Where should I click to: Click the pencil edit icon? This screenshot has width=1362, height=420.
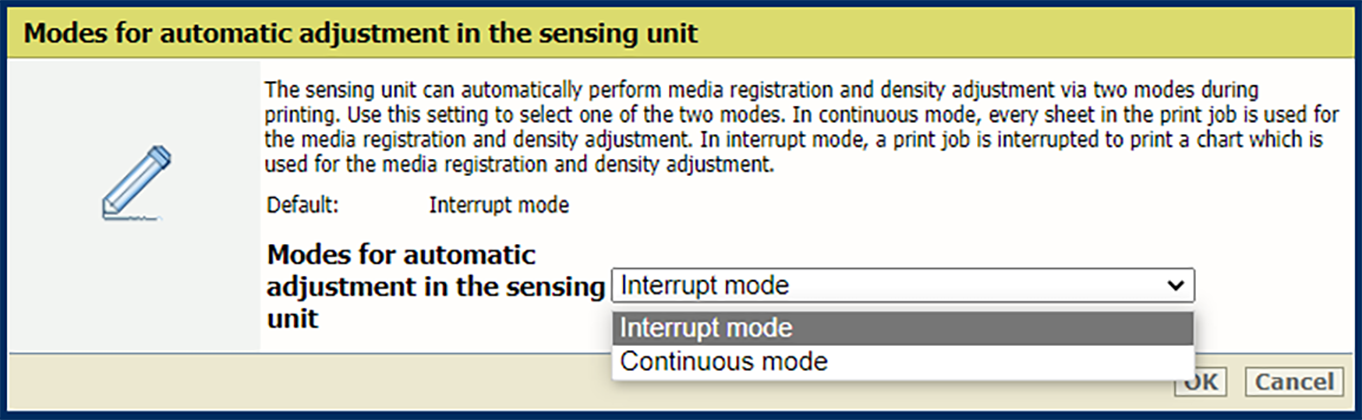[136, 183]
